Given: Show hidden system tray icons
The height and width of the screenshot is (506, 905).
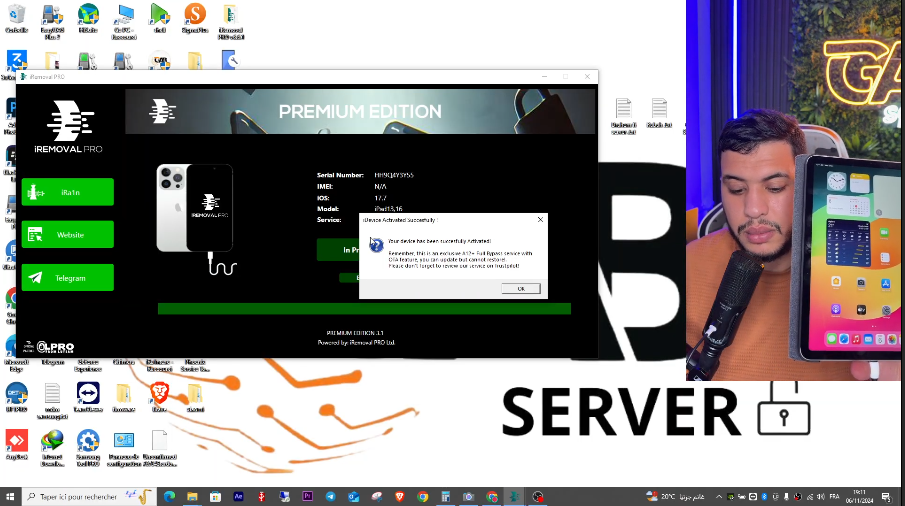Looking at the screenshot, I should coord(719,496).
